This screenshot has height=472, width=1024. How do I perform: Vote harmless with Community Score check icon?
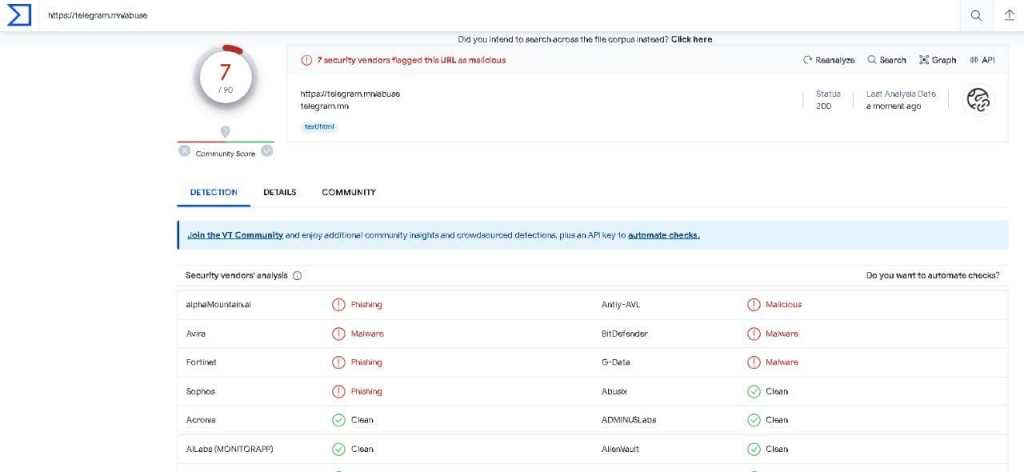point(266,151)
